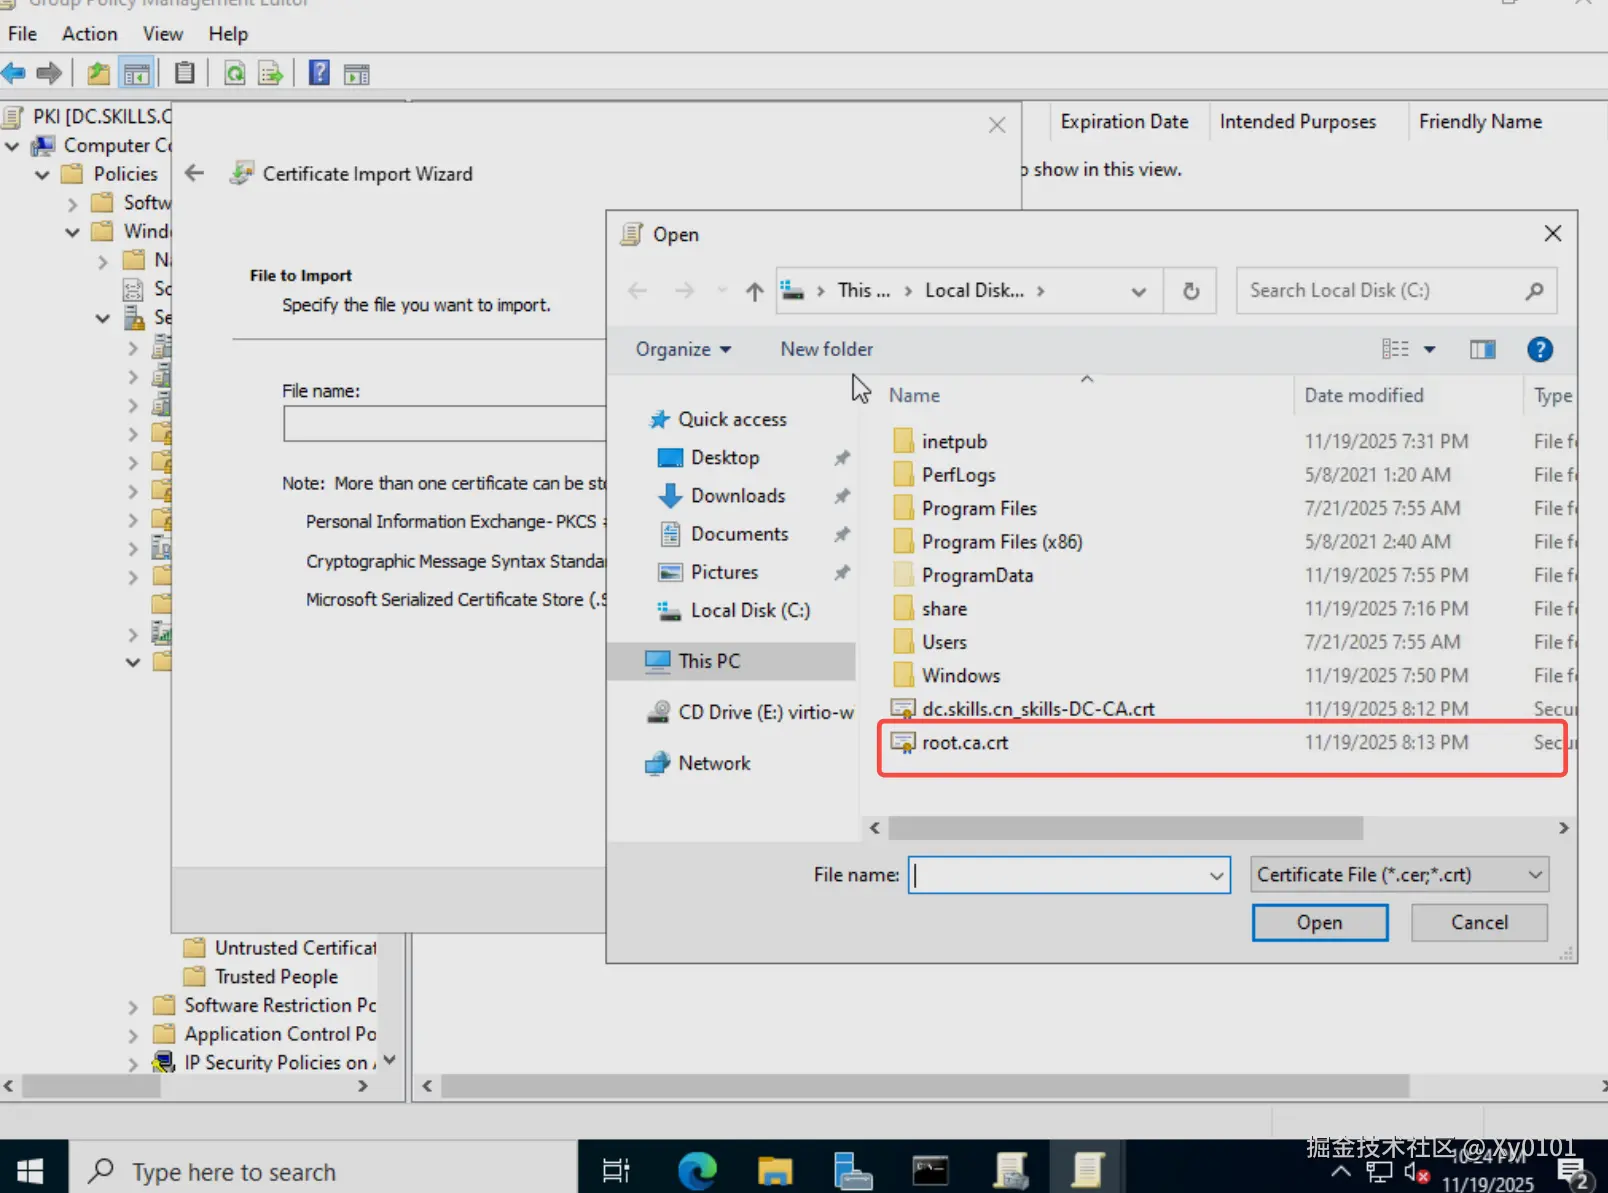Expand the Software Restriction Policies node
Image resolution: width=1608 pixels, height=1193 pixels.
click(x=133, y=1007)
